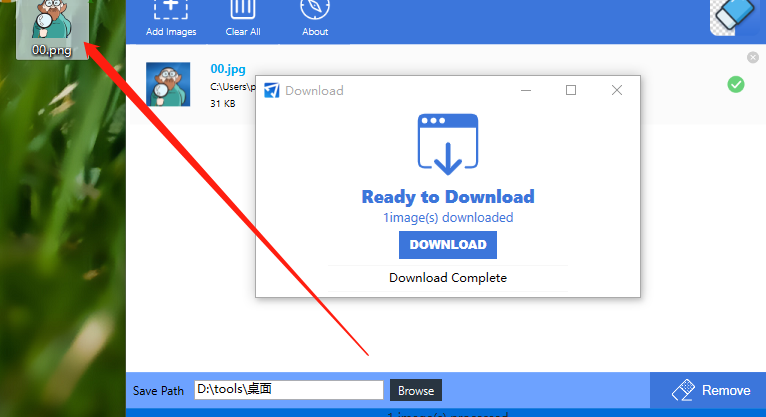
Task: Click the "31 KB" file size text
Action: click(x=223, y=104)
